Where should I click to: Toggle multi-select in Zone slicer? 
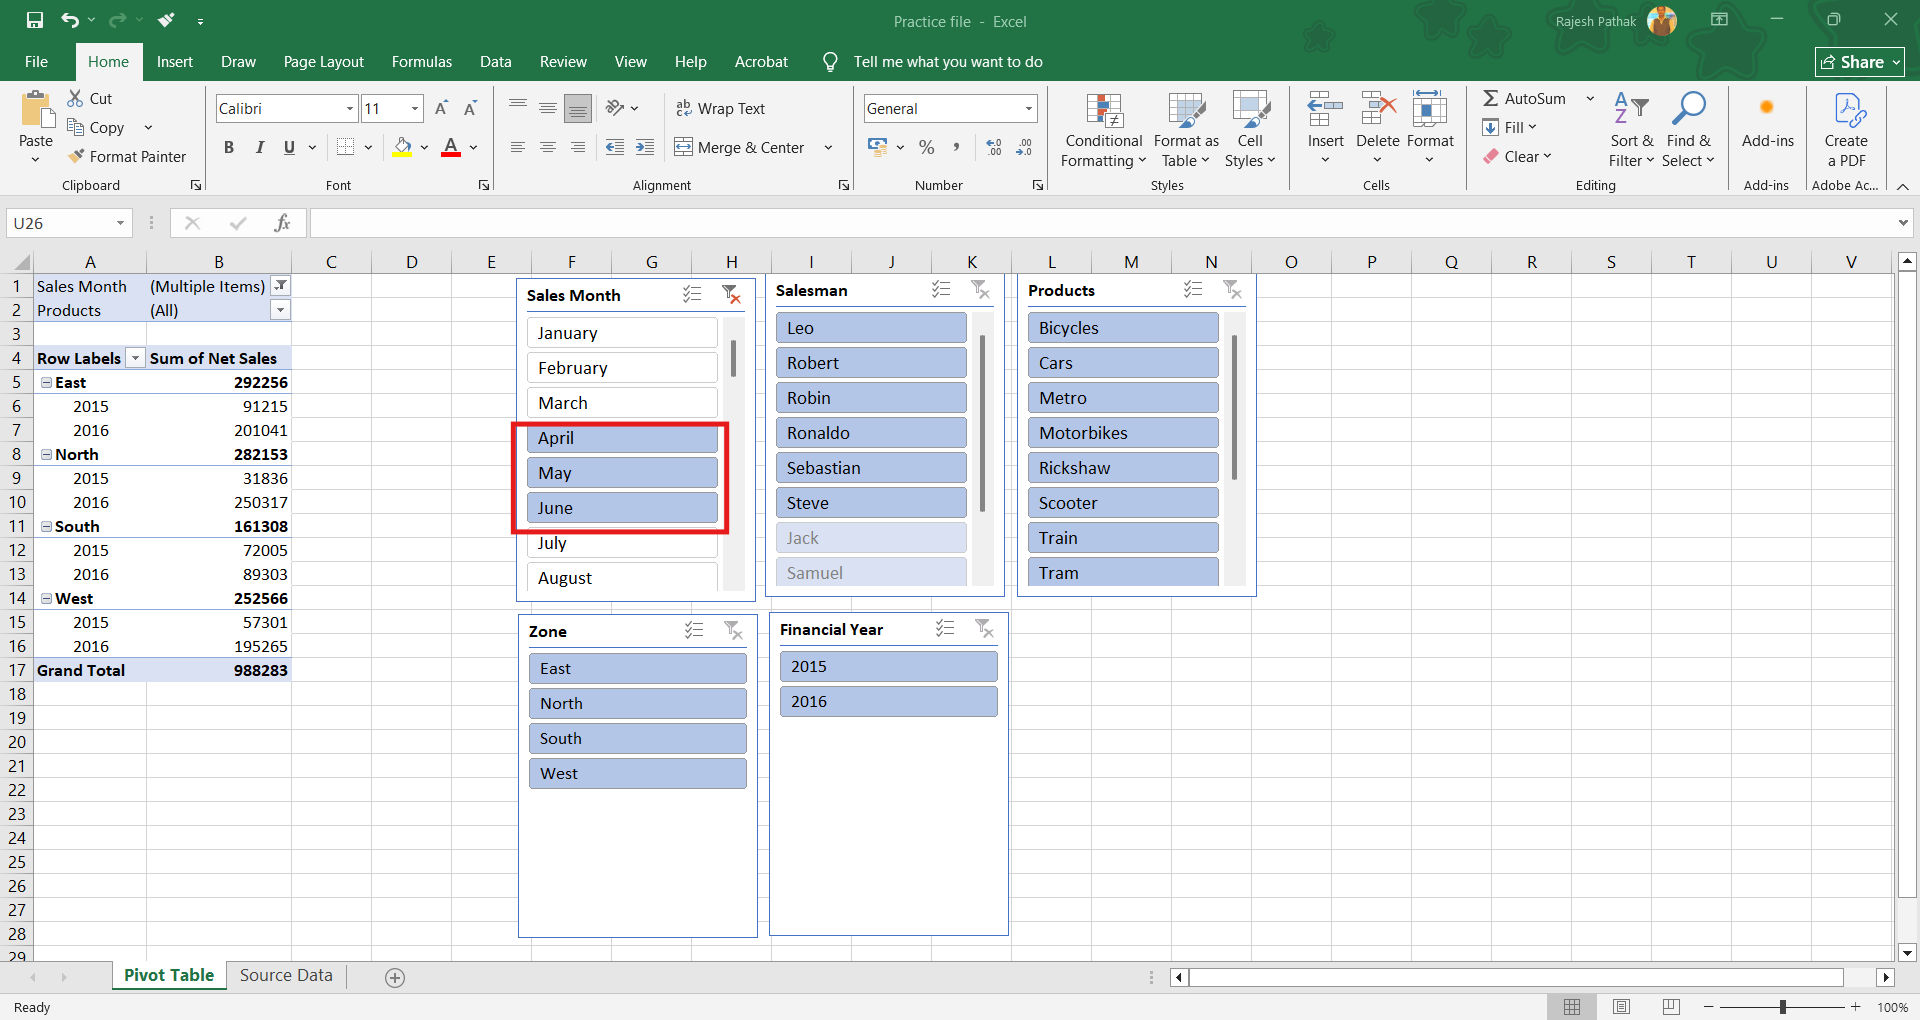click(x=694, y=631)
